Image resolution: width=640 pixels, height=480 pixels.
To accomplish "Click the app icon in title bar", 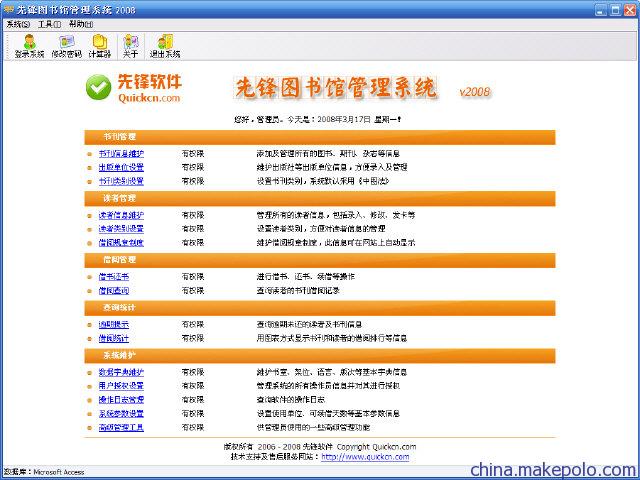I will 9,9.
